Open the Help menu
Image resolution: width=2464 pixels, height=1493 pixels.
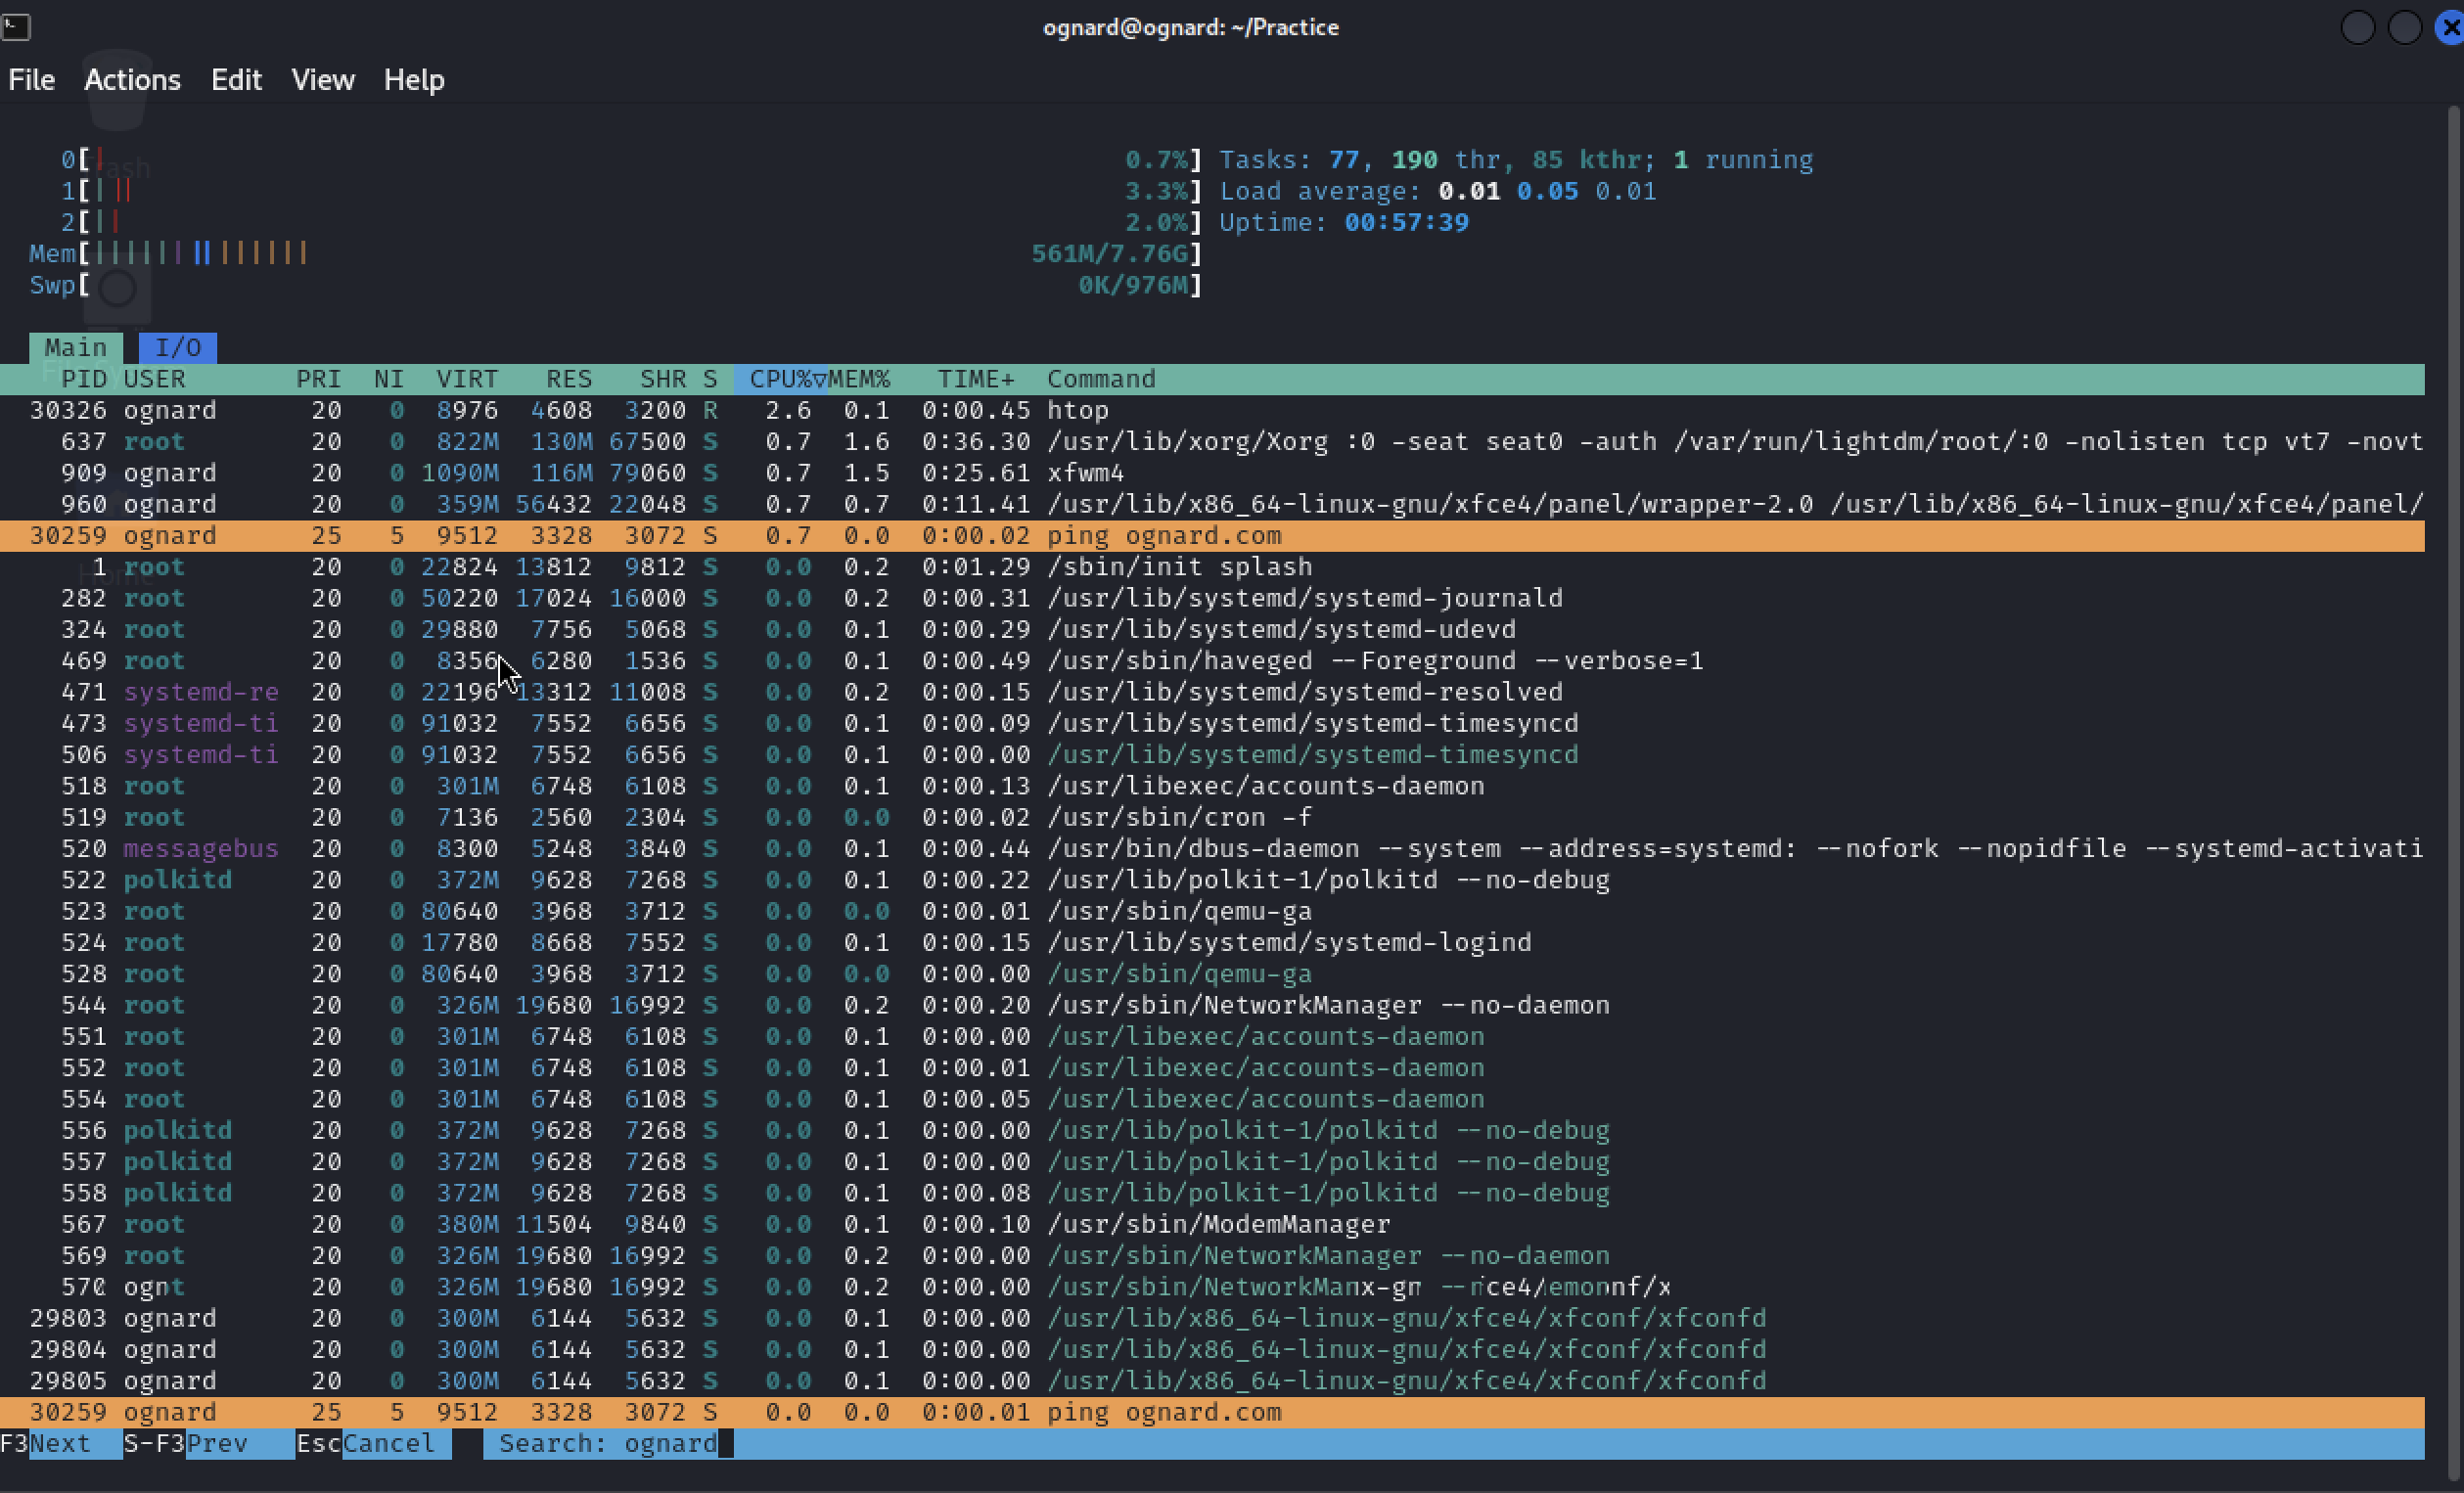pos(414,80)
